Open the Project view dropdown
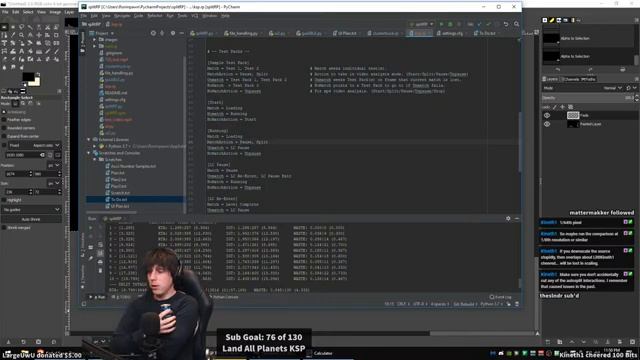 [102, 33]
